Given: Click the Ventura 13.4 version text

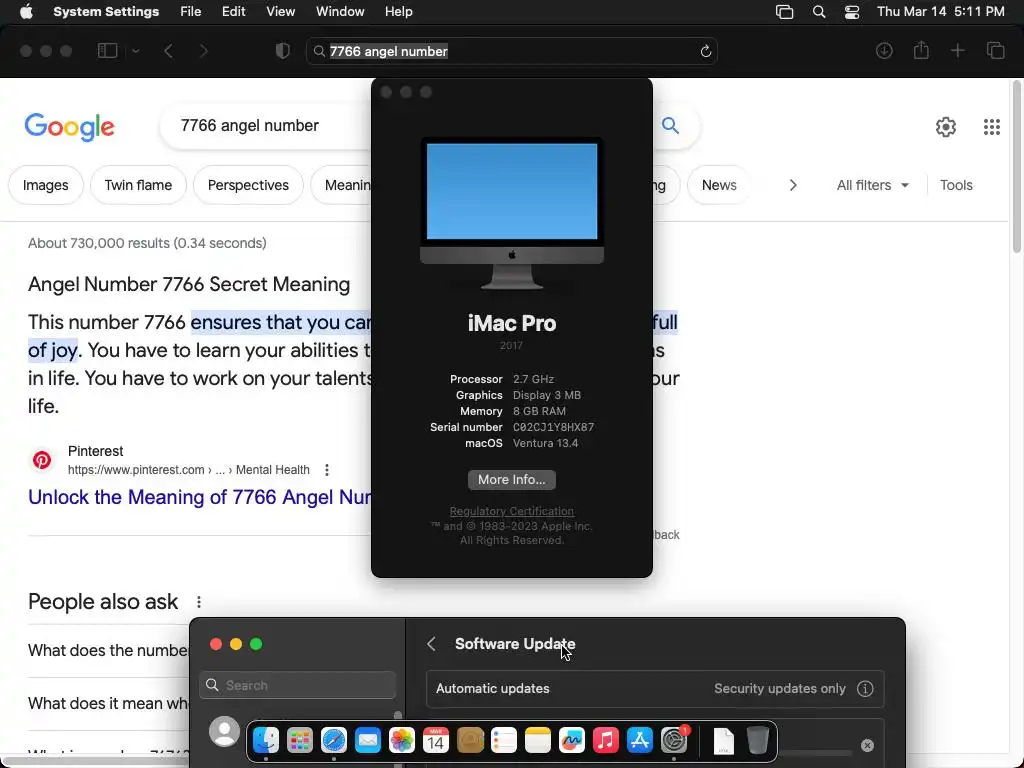Looking at the screenshot, I should [x=545, y=443].
